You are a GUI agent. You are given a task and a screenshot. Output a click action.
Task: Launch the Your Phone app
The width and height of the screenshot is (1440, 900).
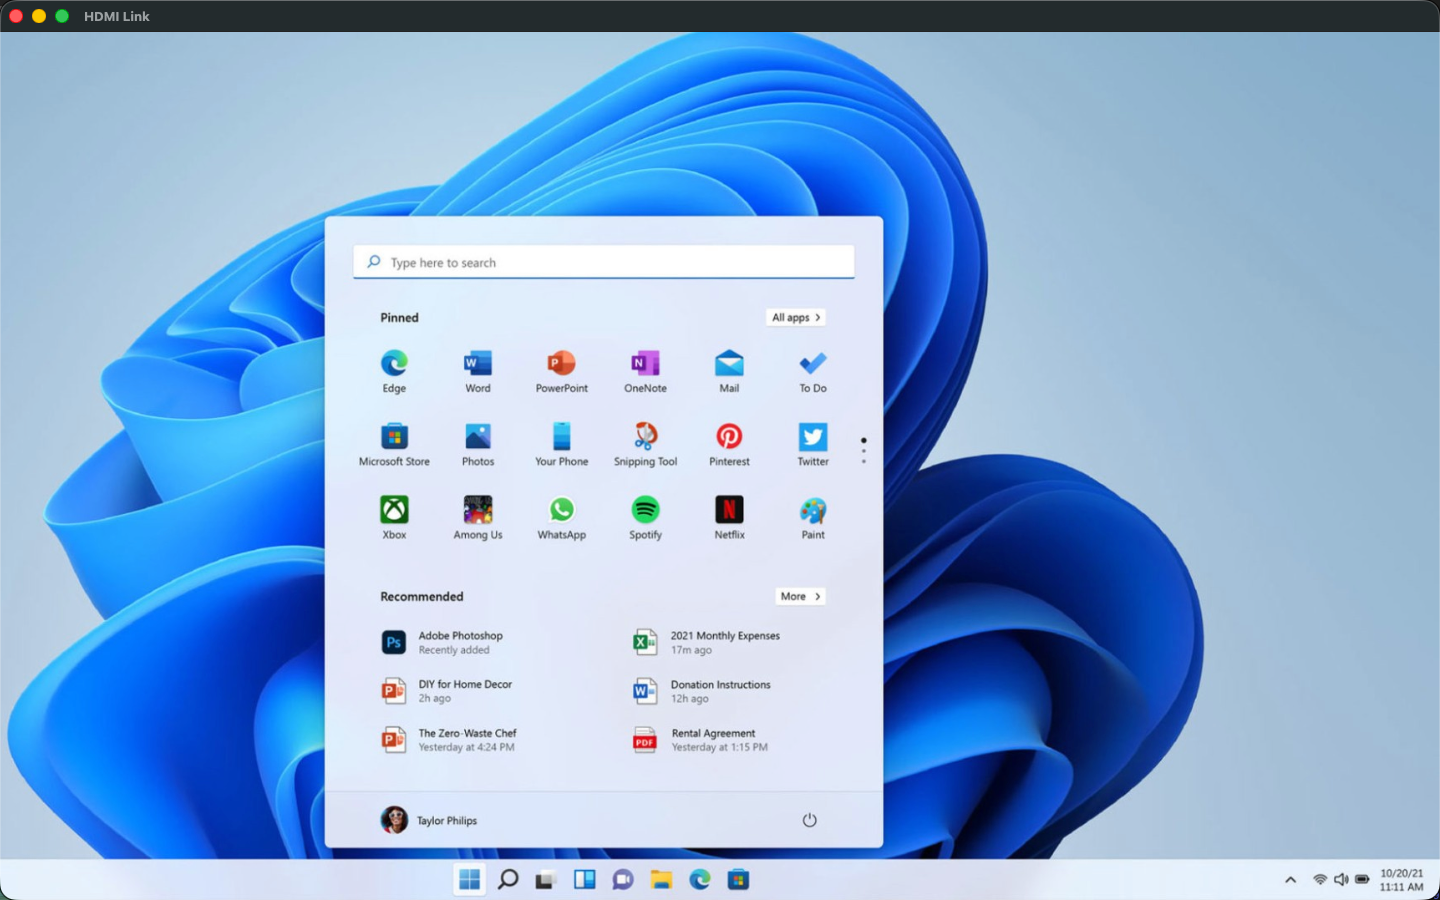coord(562,445)
